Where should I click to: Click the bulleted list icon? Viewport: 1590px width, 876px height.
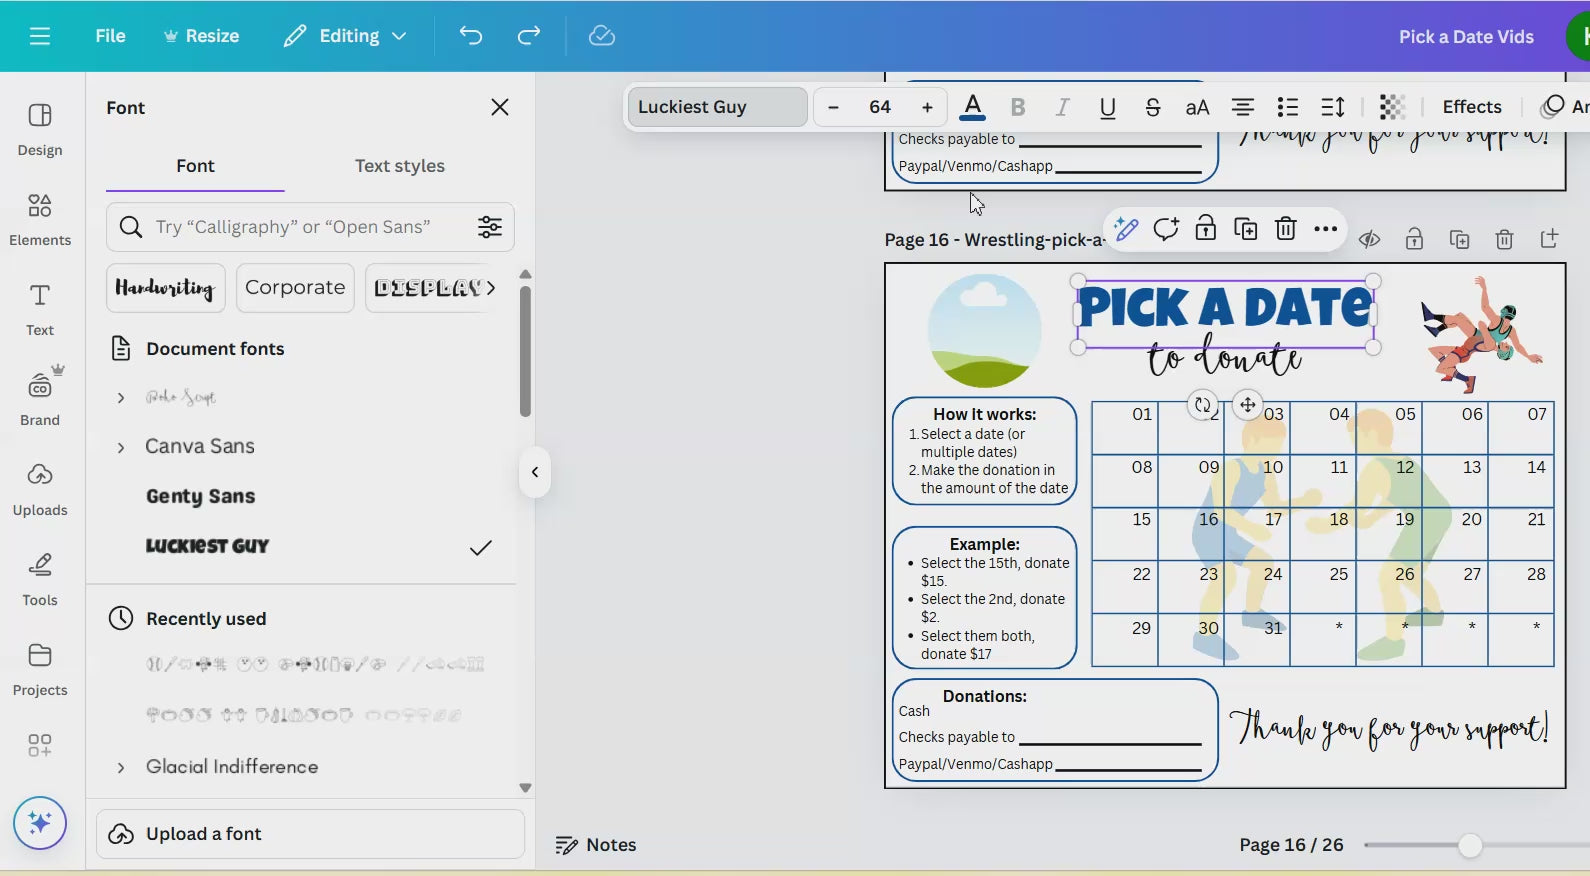pos(1287,107)
